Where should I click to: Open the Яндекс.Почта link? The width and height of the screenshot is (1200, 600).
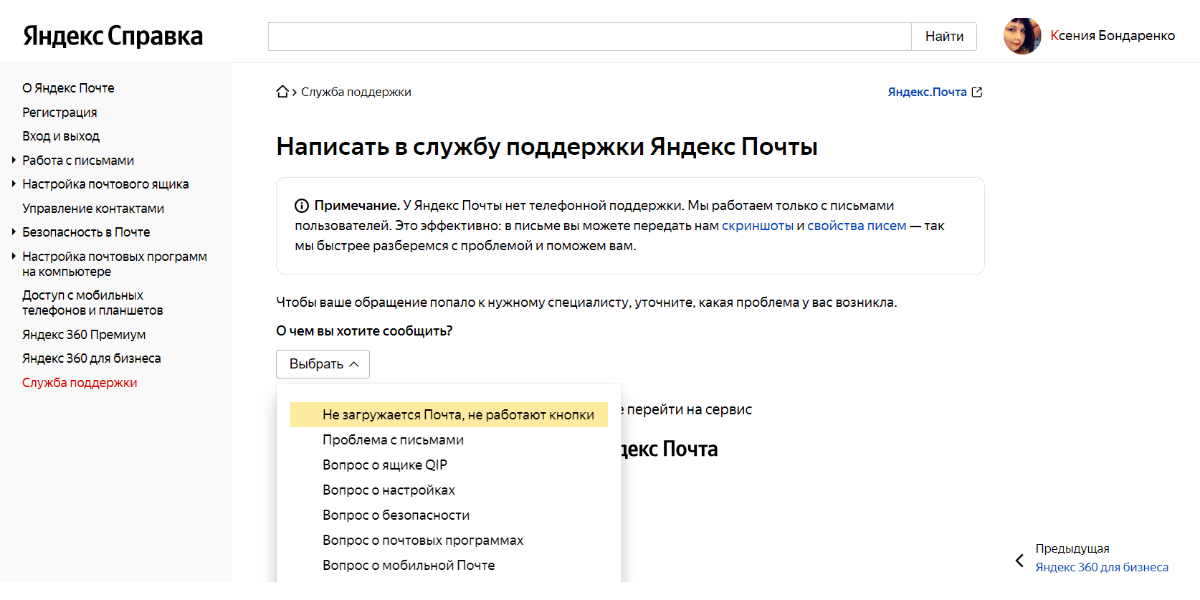click(927, 92)
